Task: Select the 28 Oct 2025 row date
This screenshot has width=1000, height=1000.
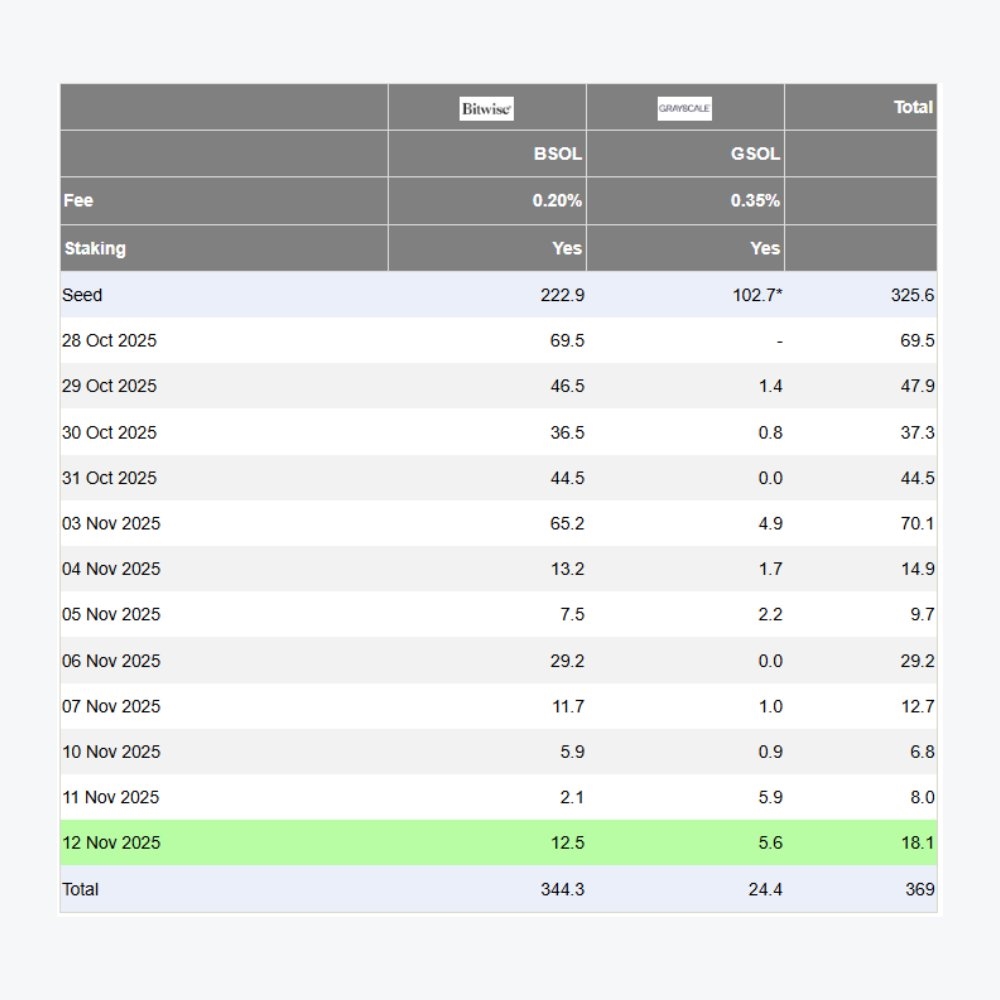Action: coord(109,340)
